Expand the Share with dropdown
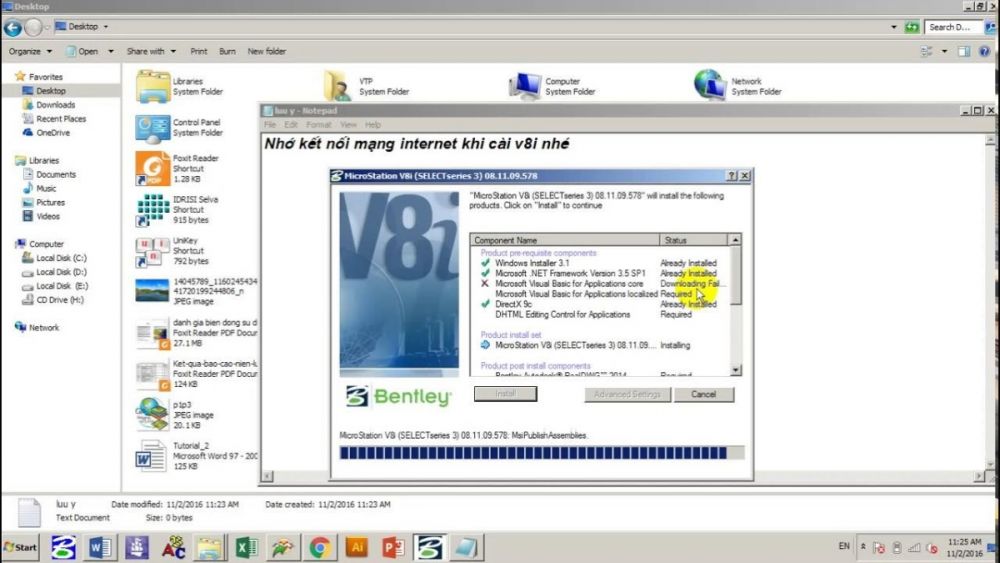Viewport: 1000px width, 563px height. 151,51
